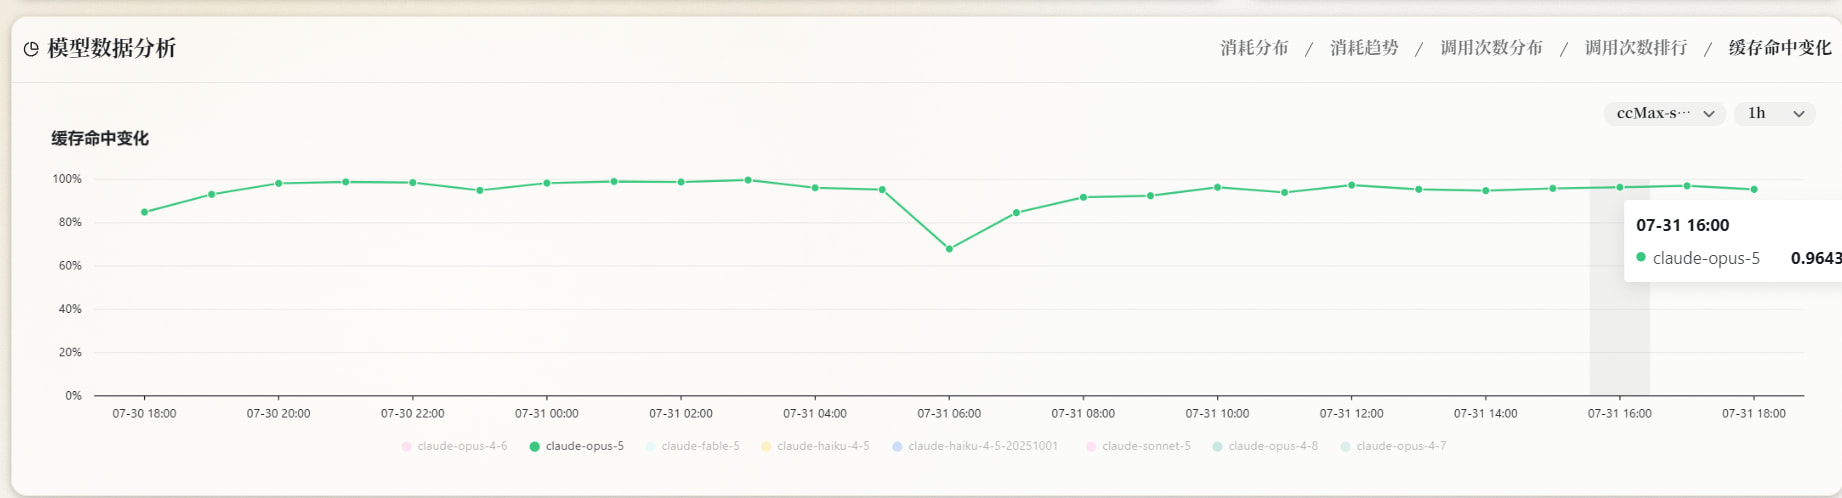Viewport: 1842px width, 498px height.
Task: Switch to 消耗分布 tab
Action: coord(1254,48)
